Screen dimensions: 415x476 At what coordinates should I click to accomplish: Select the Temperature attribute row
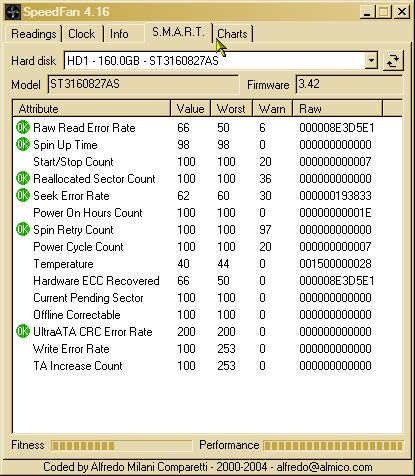(207, 264)
